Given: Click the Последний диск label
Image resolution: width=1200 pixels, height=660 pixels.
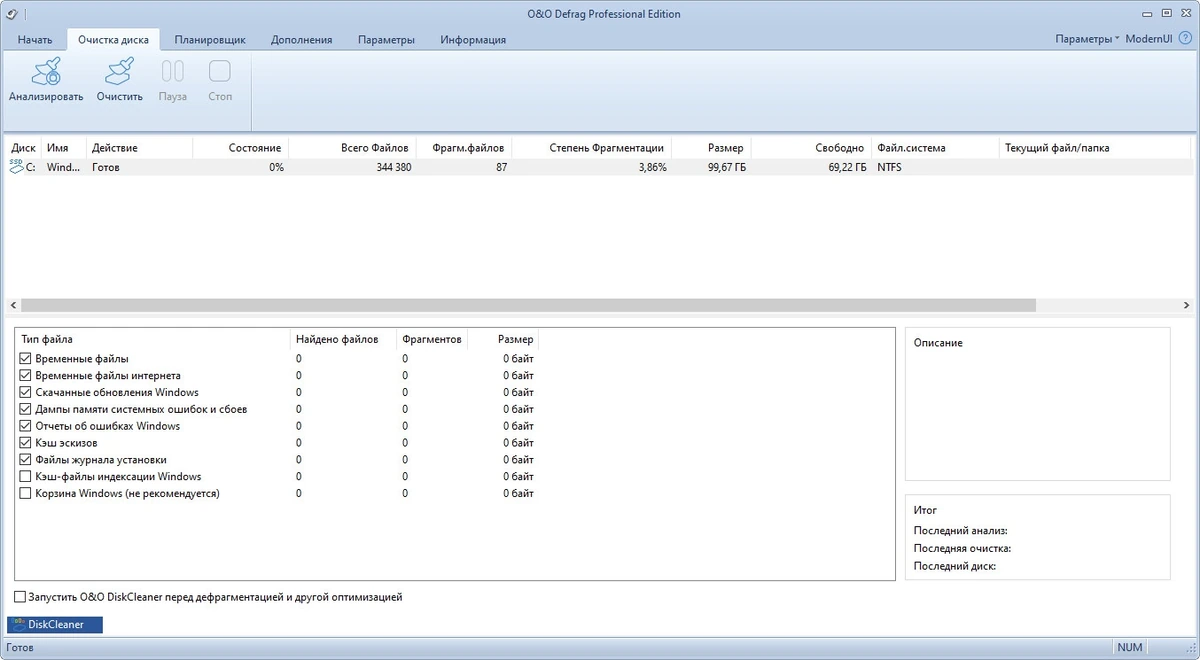Looking at the screenshot, I should [x=955, y=565].
